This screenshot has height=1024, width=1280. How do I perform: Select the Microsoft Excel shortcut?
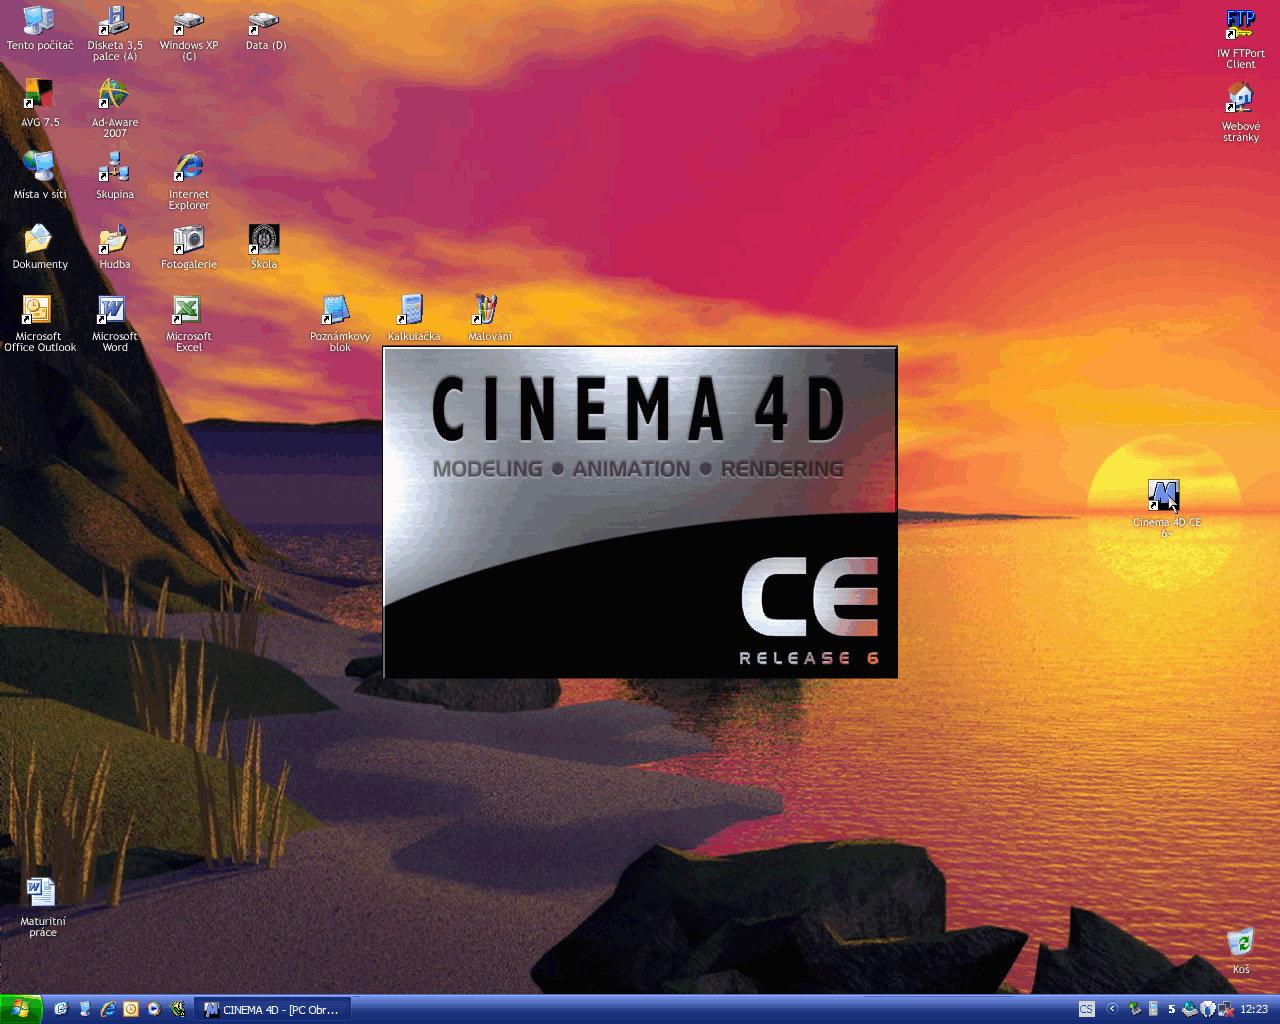189,324
